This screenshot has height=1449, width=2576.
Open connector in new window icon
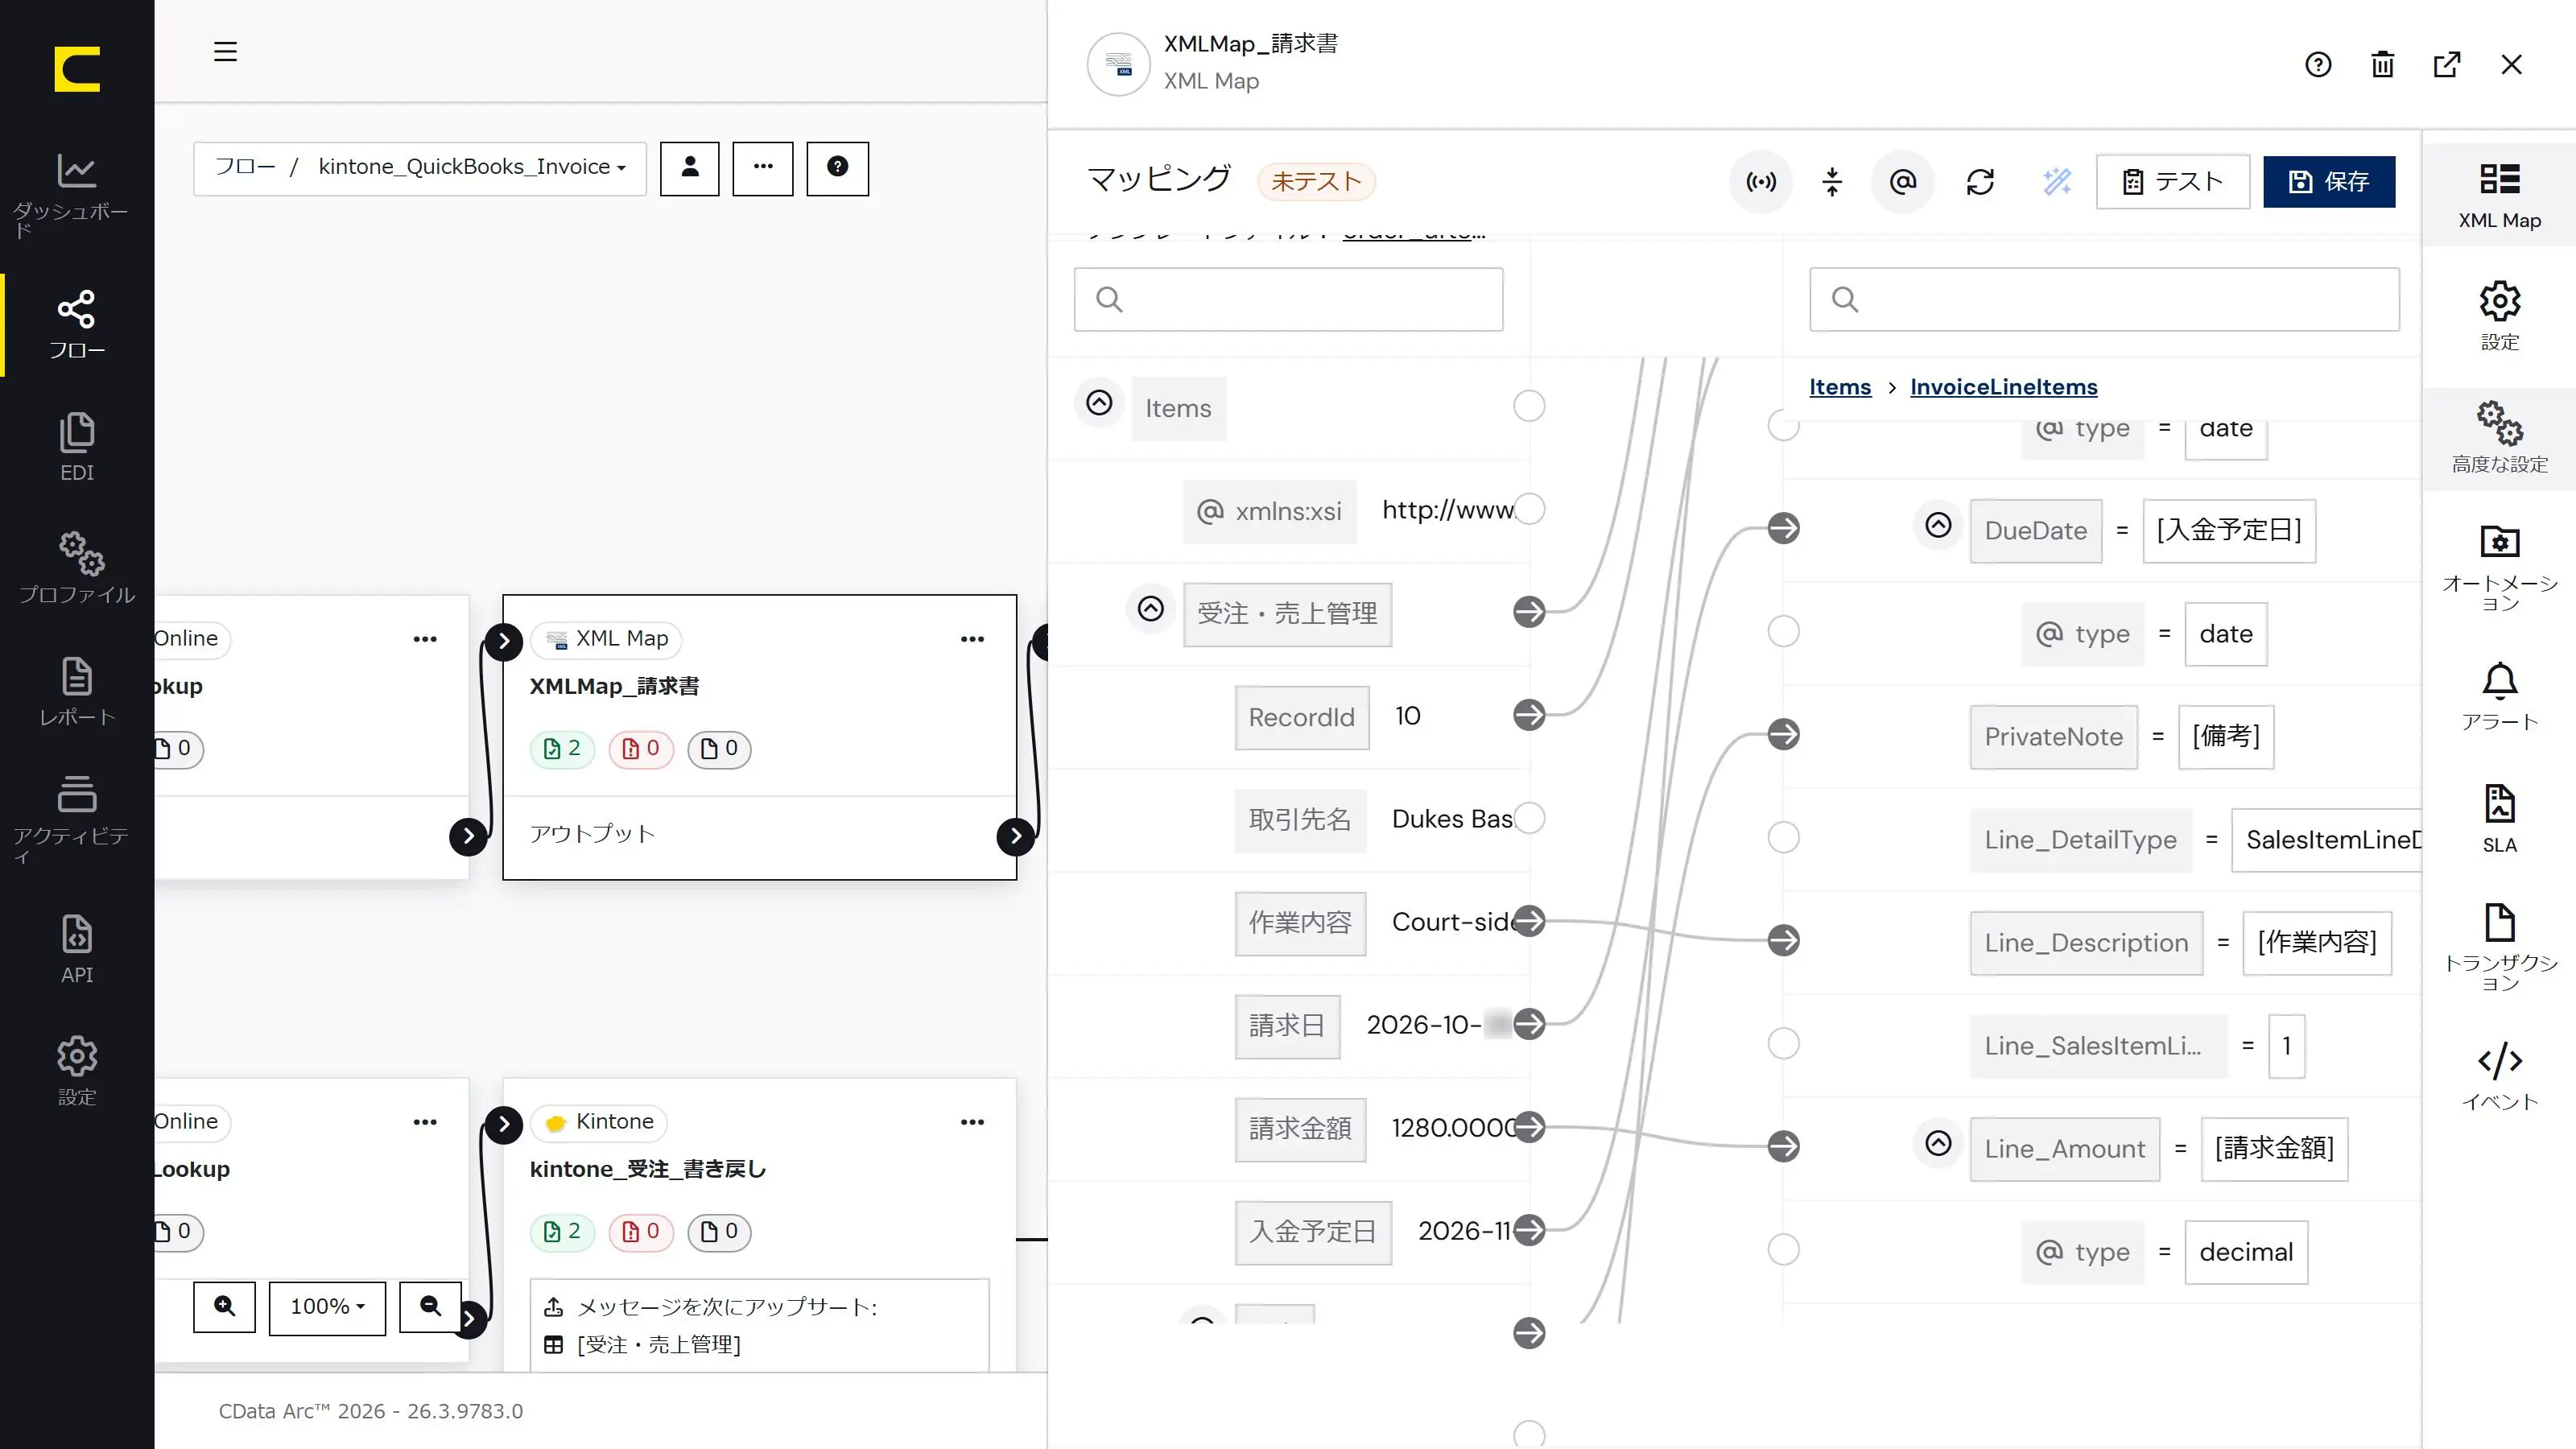pos(2447,65)
